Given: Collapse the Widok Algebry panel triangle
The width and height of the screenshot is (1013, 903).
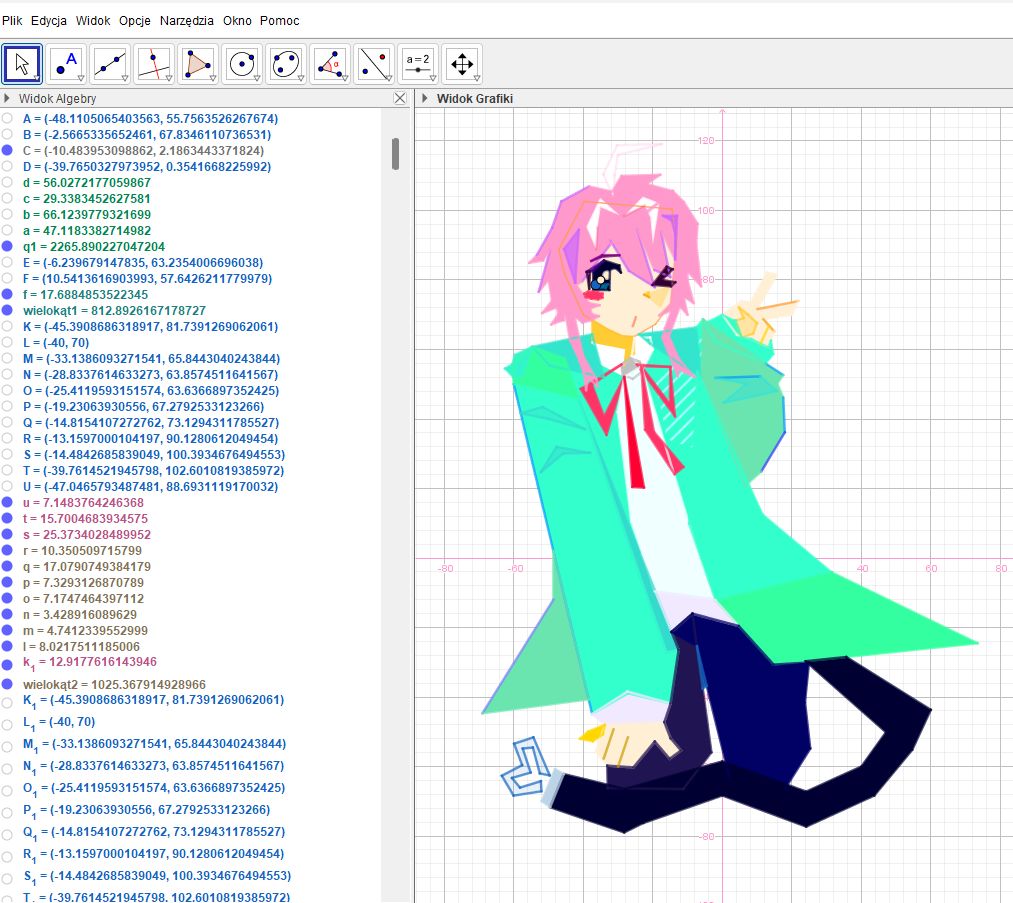Looking at the screenshot, I should [7, 98].
